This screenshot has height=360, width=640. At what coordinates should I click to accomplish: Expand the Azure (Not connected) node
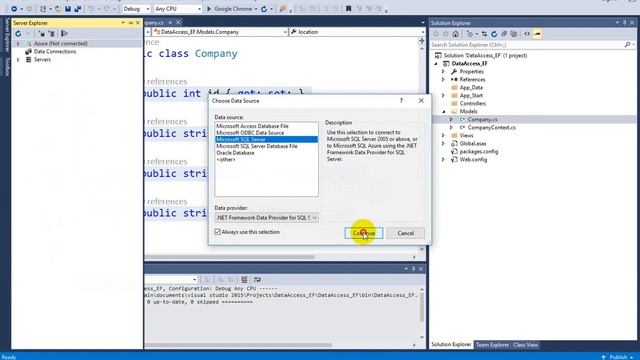(18, 43)
